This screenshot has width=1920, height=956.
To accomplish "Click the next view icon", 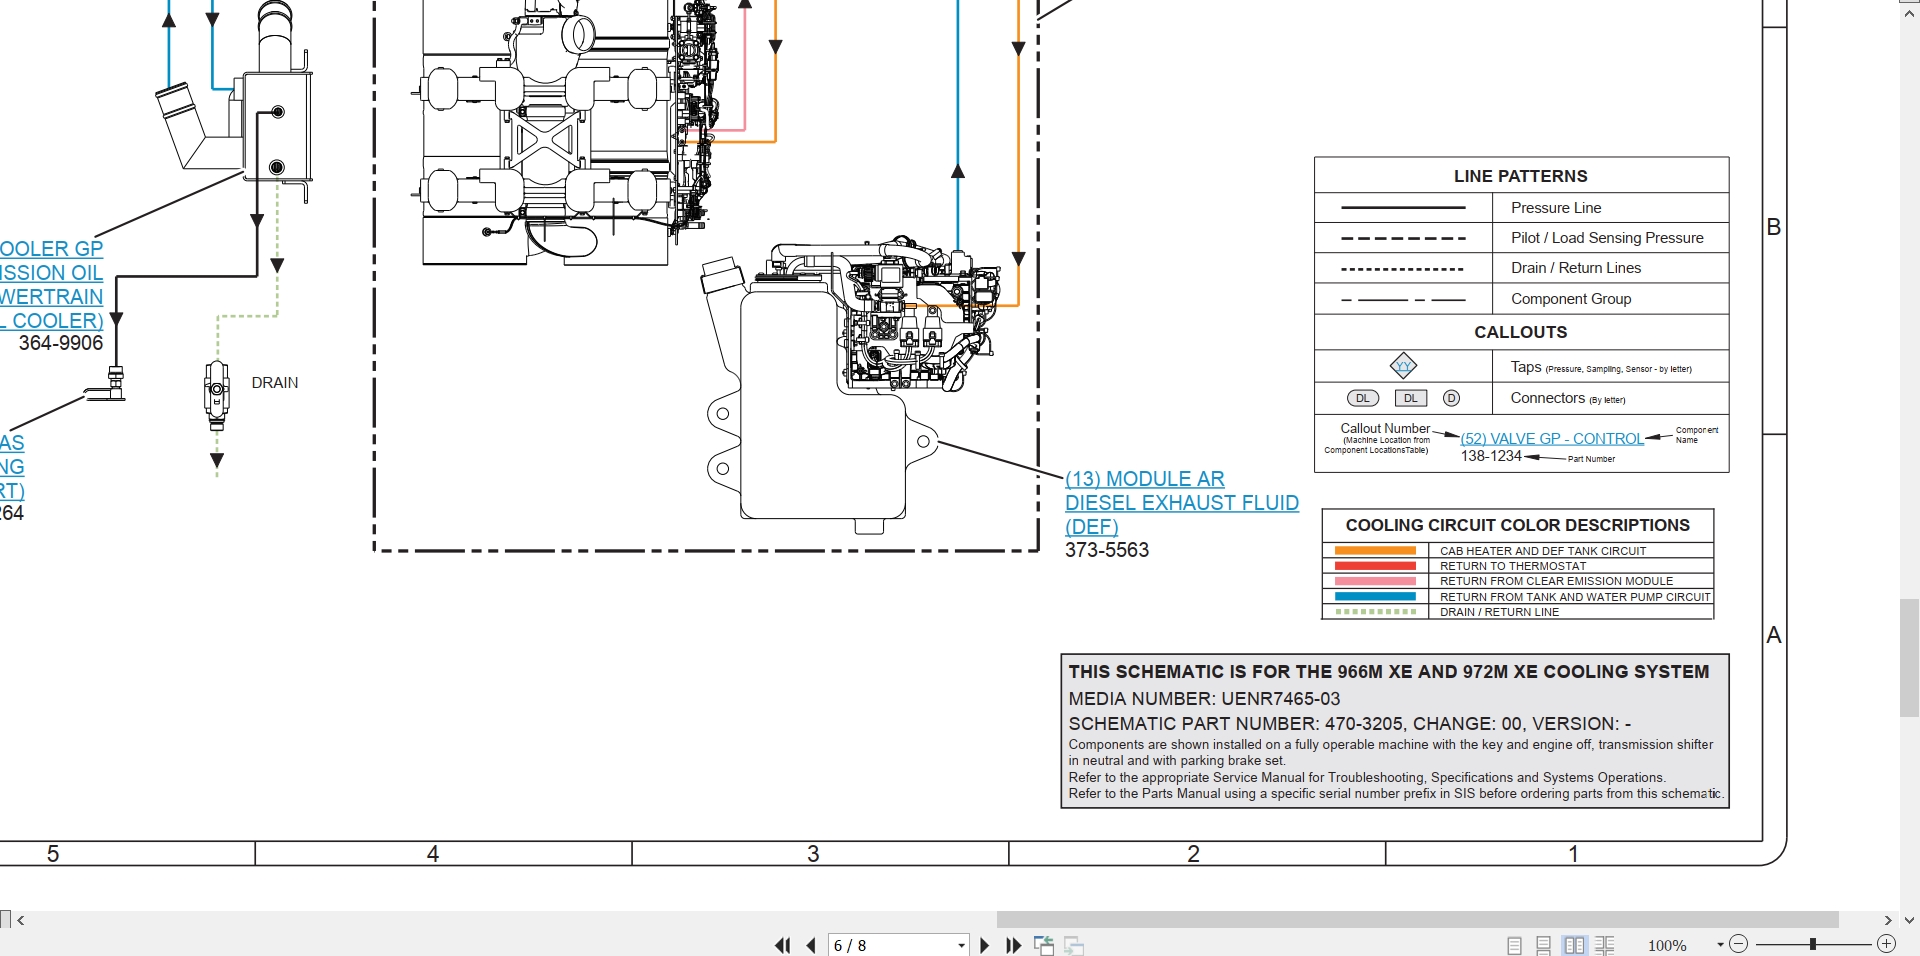I will coord(1074,945).
